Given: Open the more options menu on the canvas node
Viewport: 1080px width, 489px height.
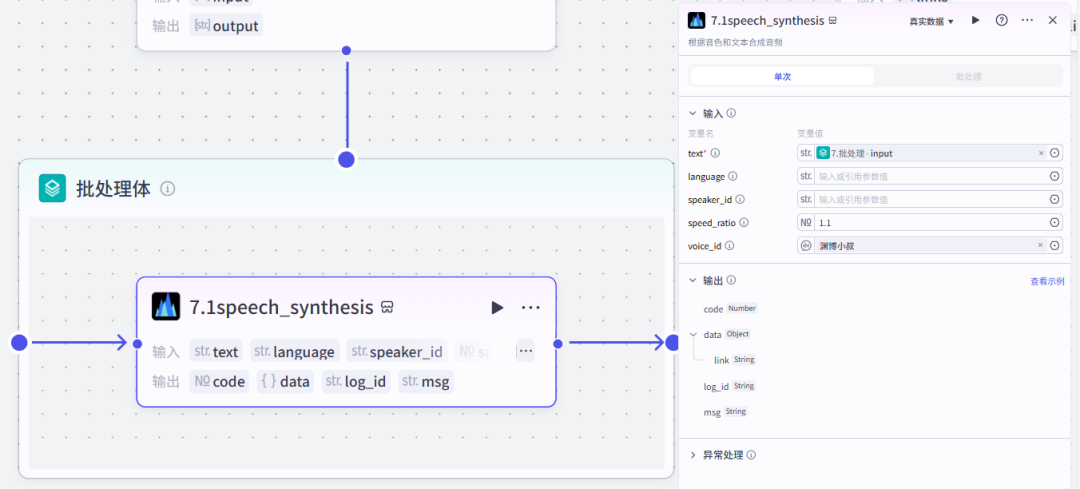Looking at the screenshot, I should click(x=531, y=307).
